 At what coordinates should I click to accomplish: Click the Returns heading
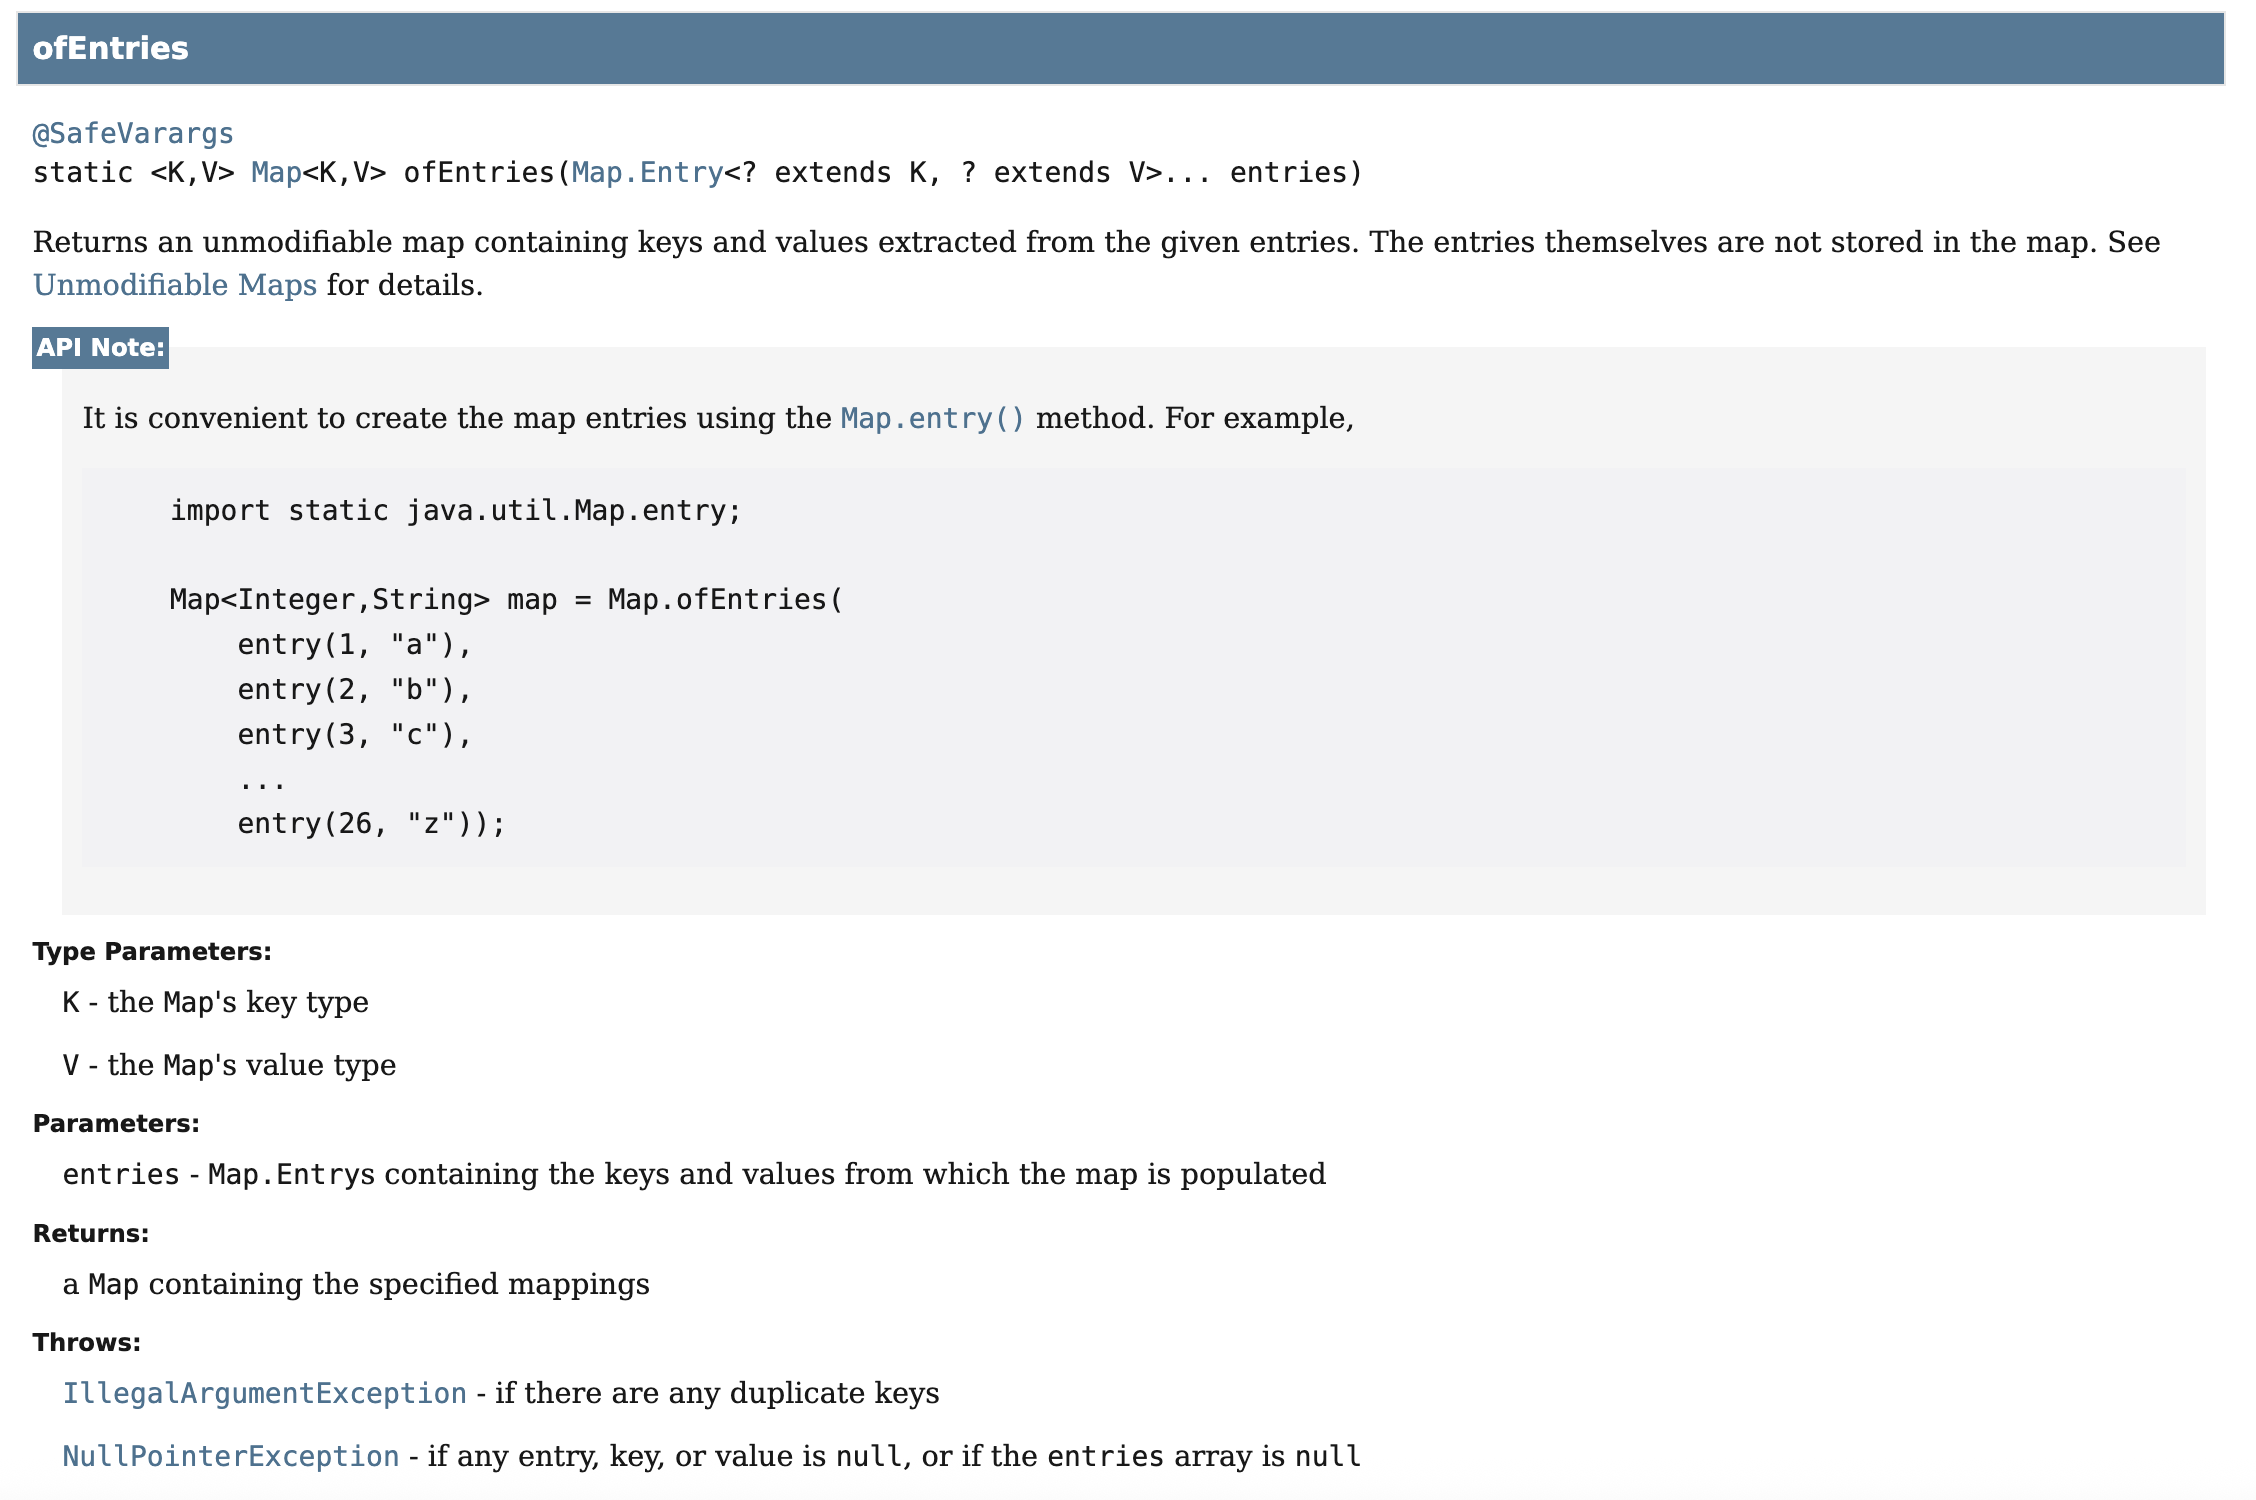91,1234
